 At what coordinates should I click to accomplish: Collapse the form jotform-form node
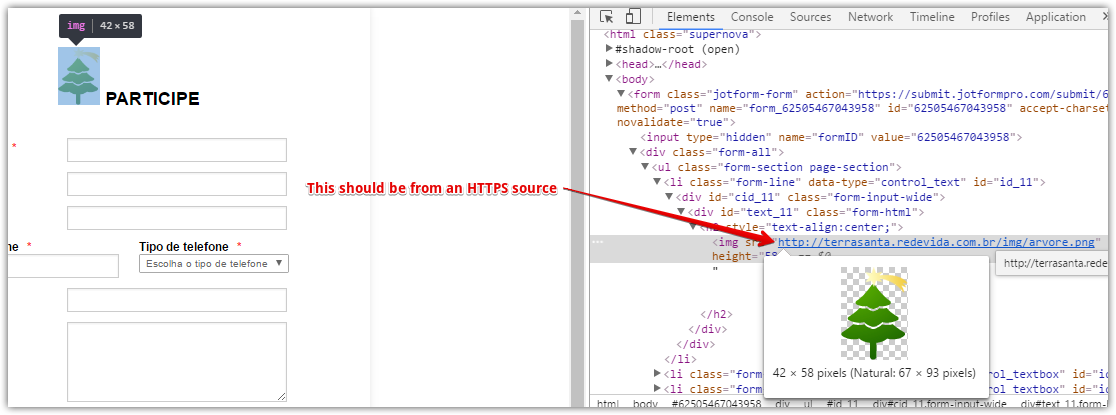tap(621, 94)
